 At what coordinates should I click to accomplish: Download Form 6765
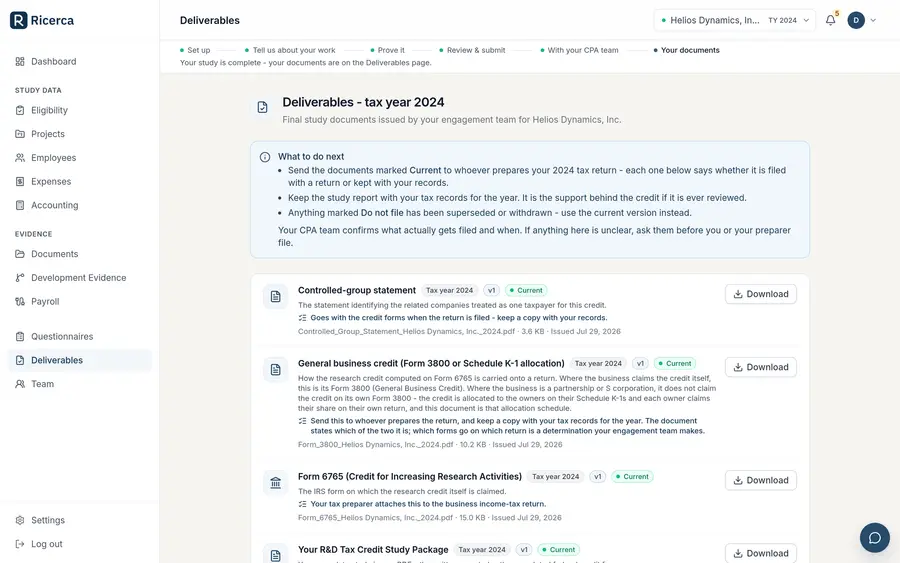pos(761,480)
